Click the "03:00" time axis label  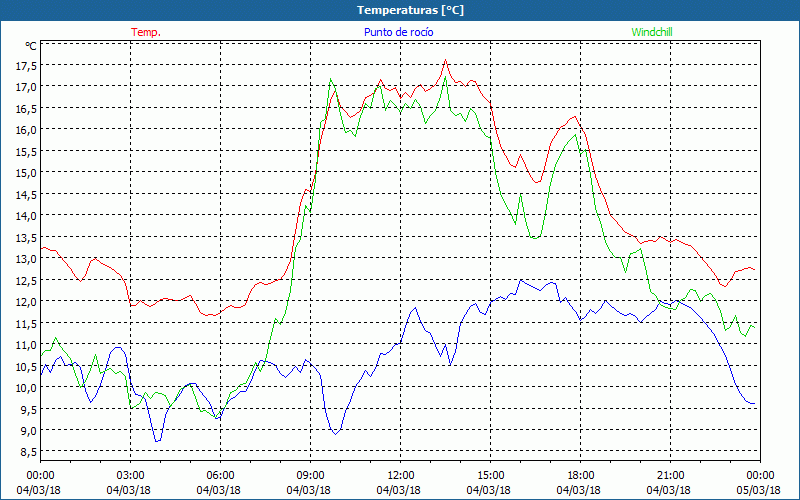click(x=131, y=476)
